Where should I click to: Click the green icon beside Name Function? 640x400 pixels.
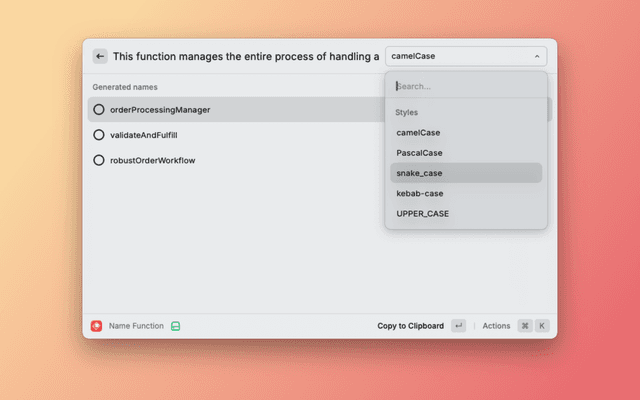(x=175, y=326)
